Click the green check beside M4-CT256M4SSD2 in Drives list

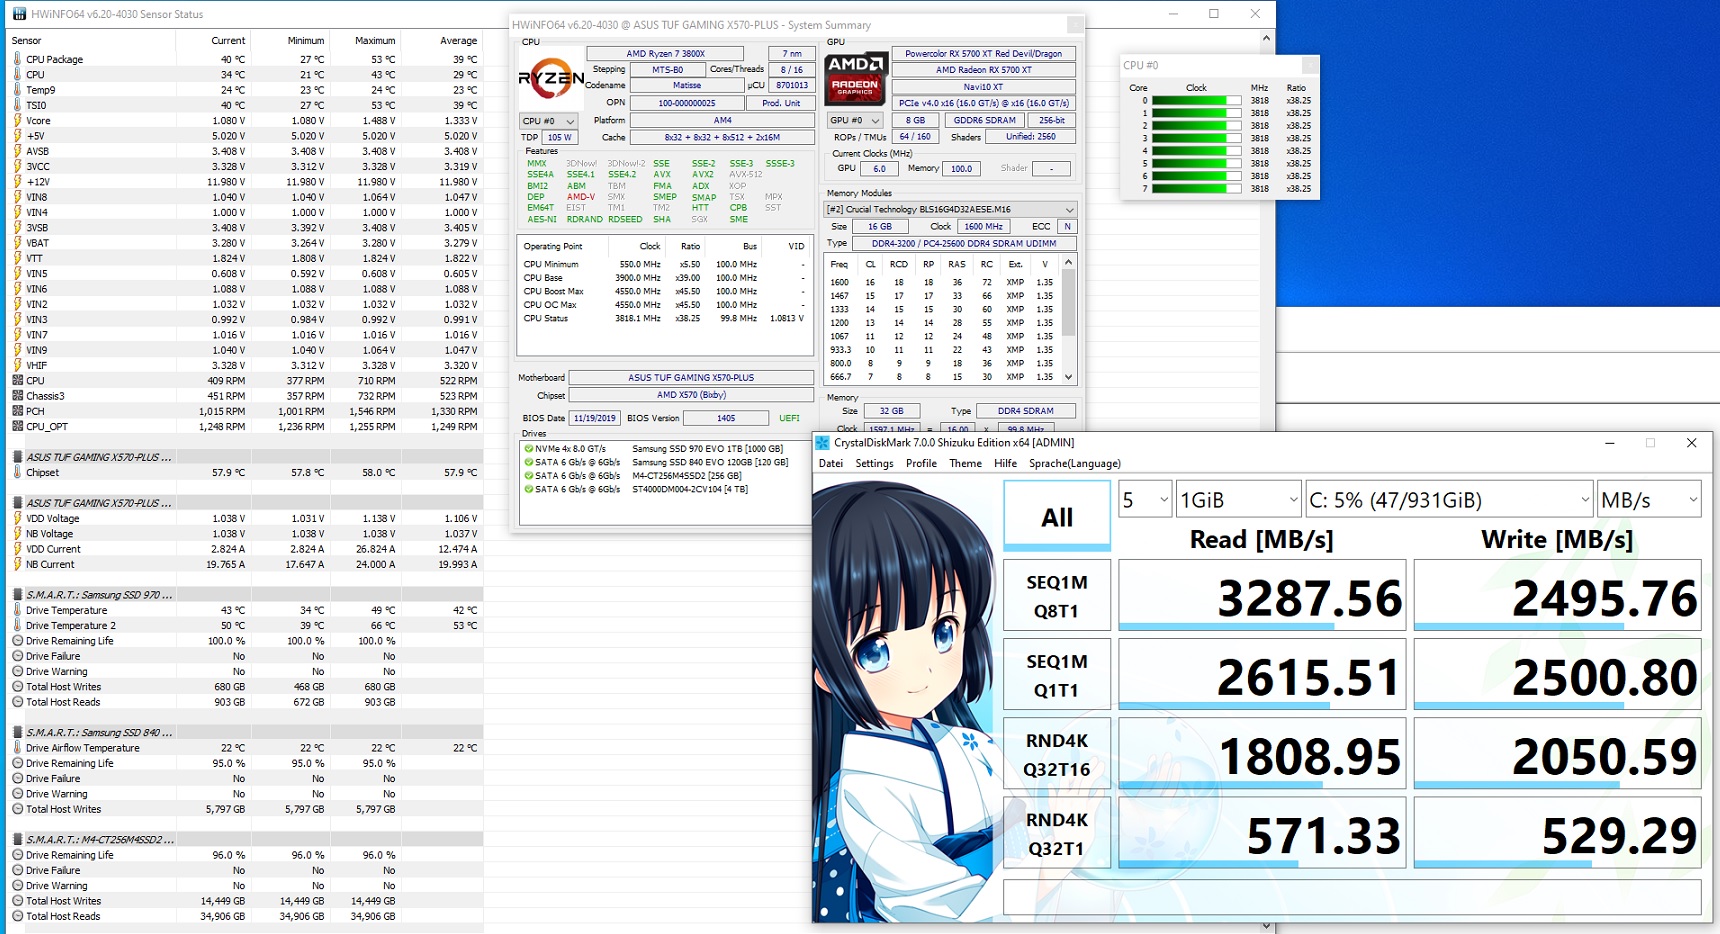(x=528, y=476)
